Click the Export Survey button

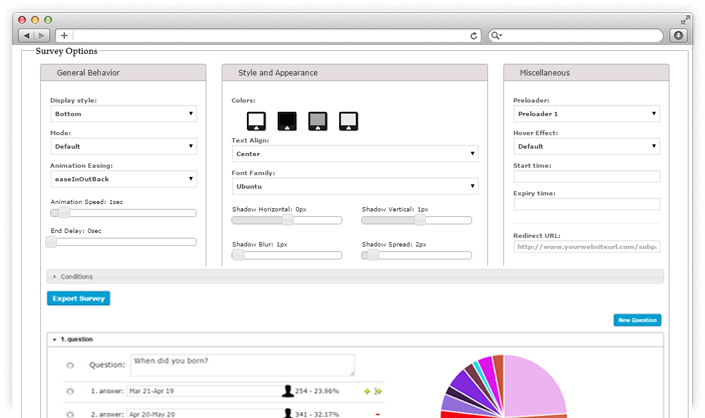pyautogui.click(x=78, y=298)
